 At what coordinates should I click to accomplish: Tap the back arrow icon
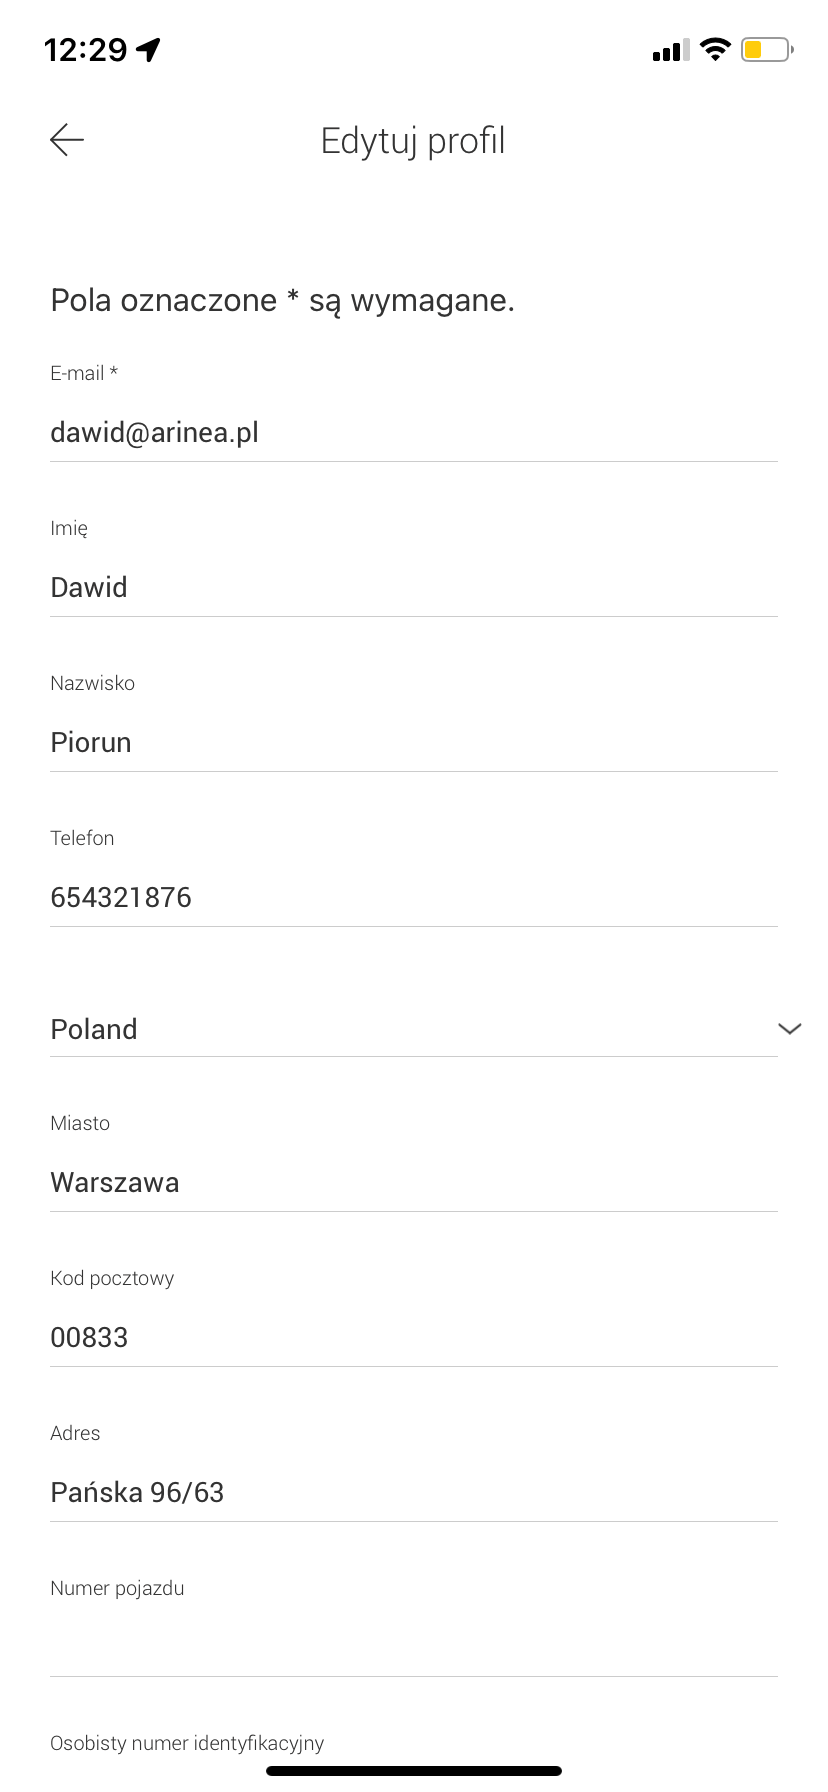(x=67, y=140)
